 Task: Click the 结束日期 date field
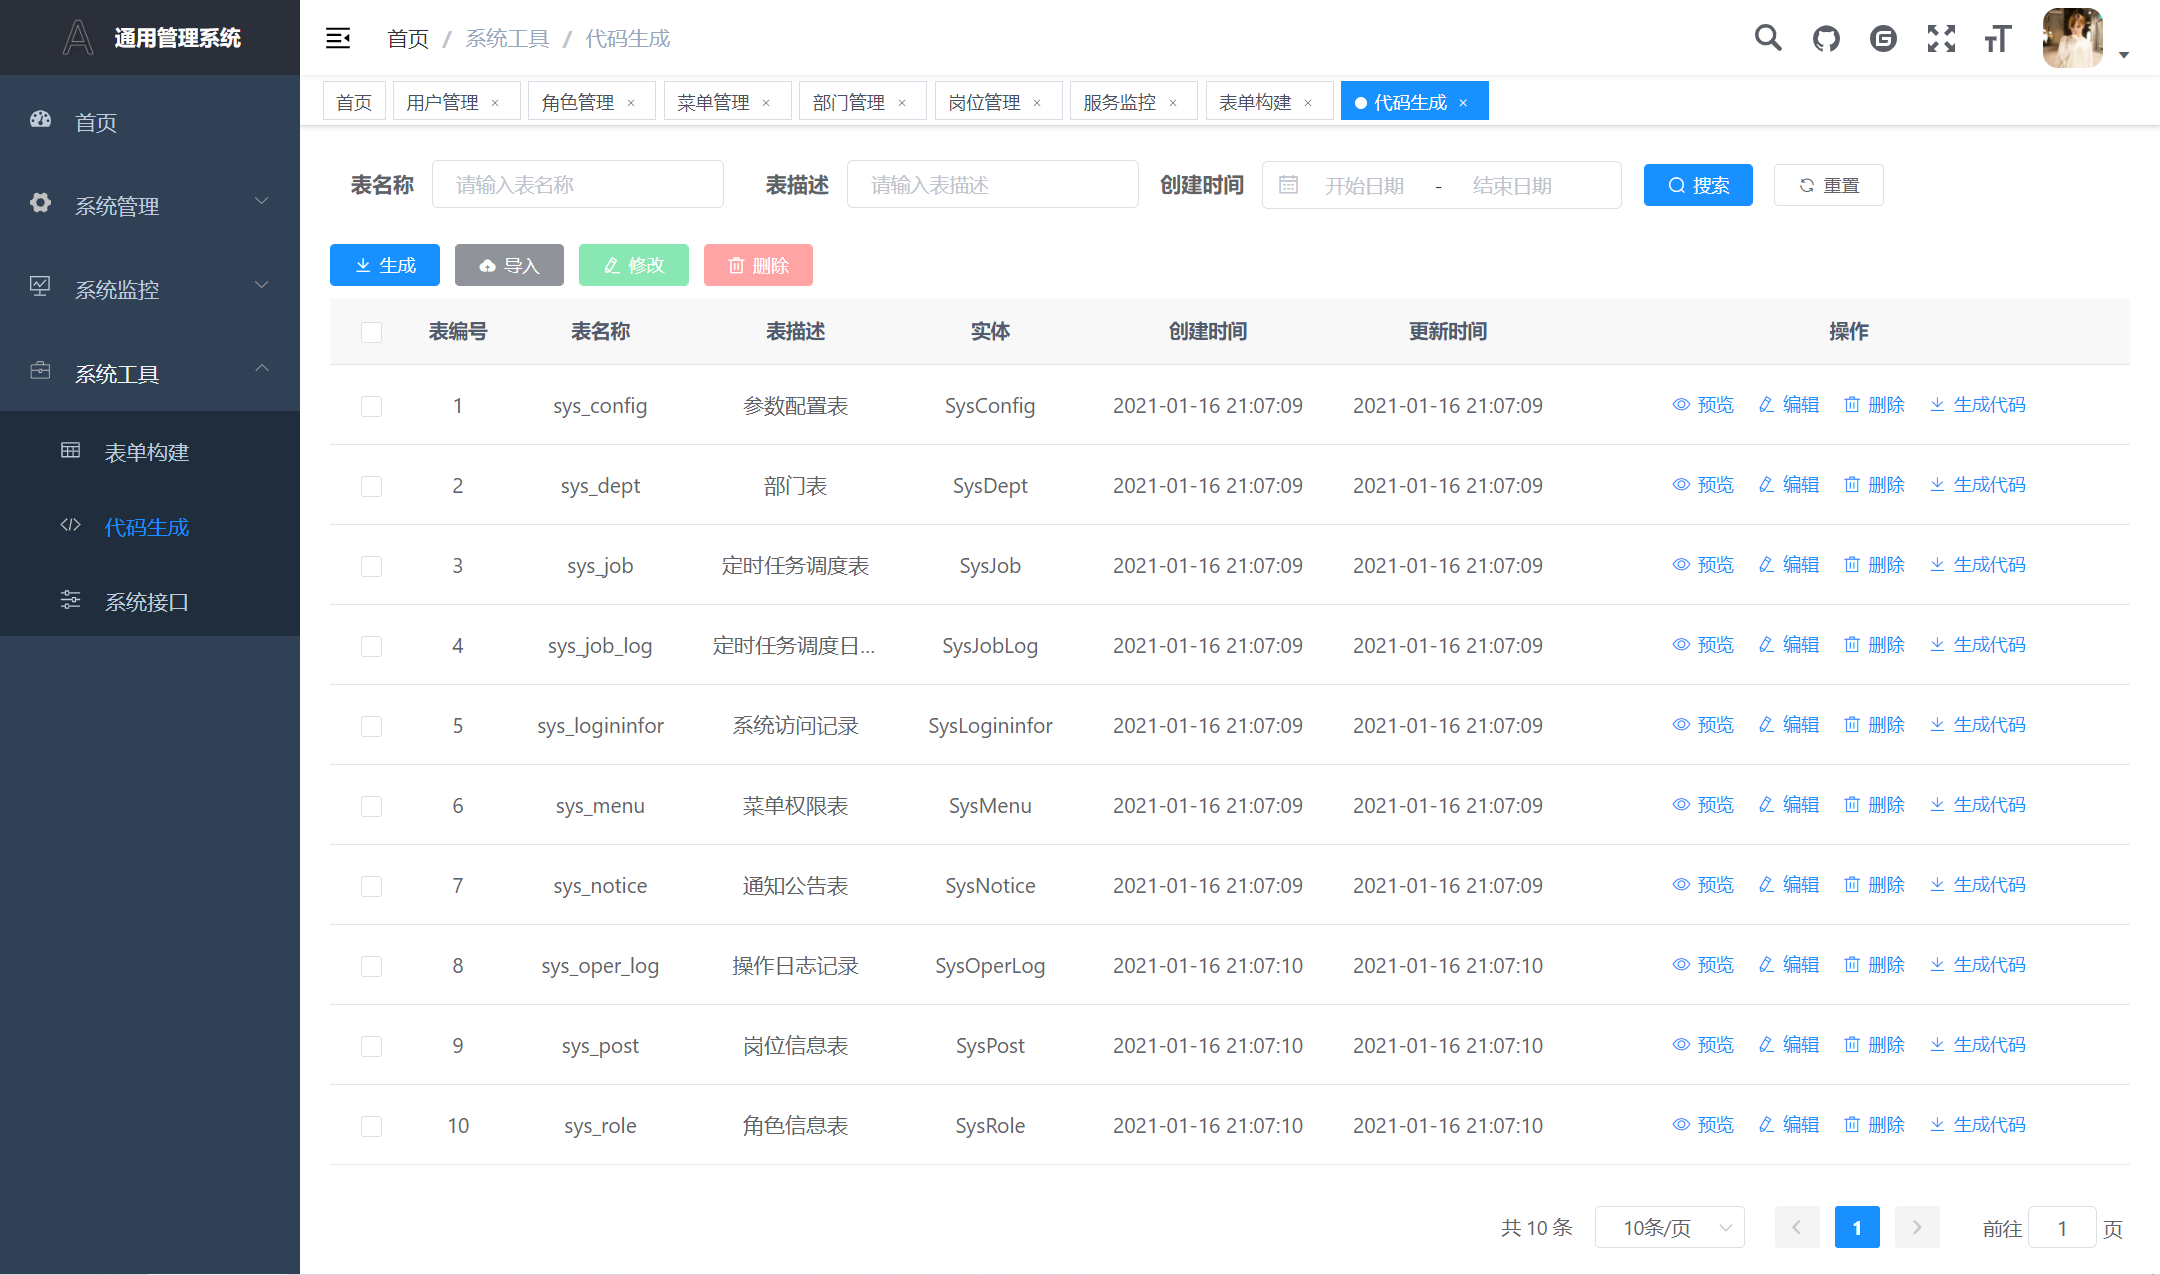click(x=1512, y=186)
